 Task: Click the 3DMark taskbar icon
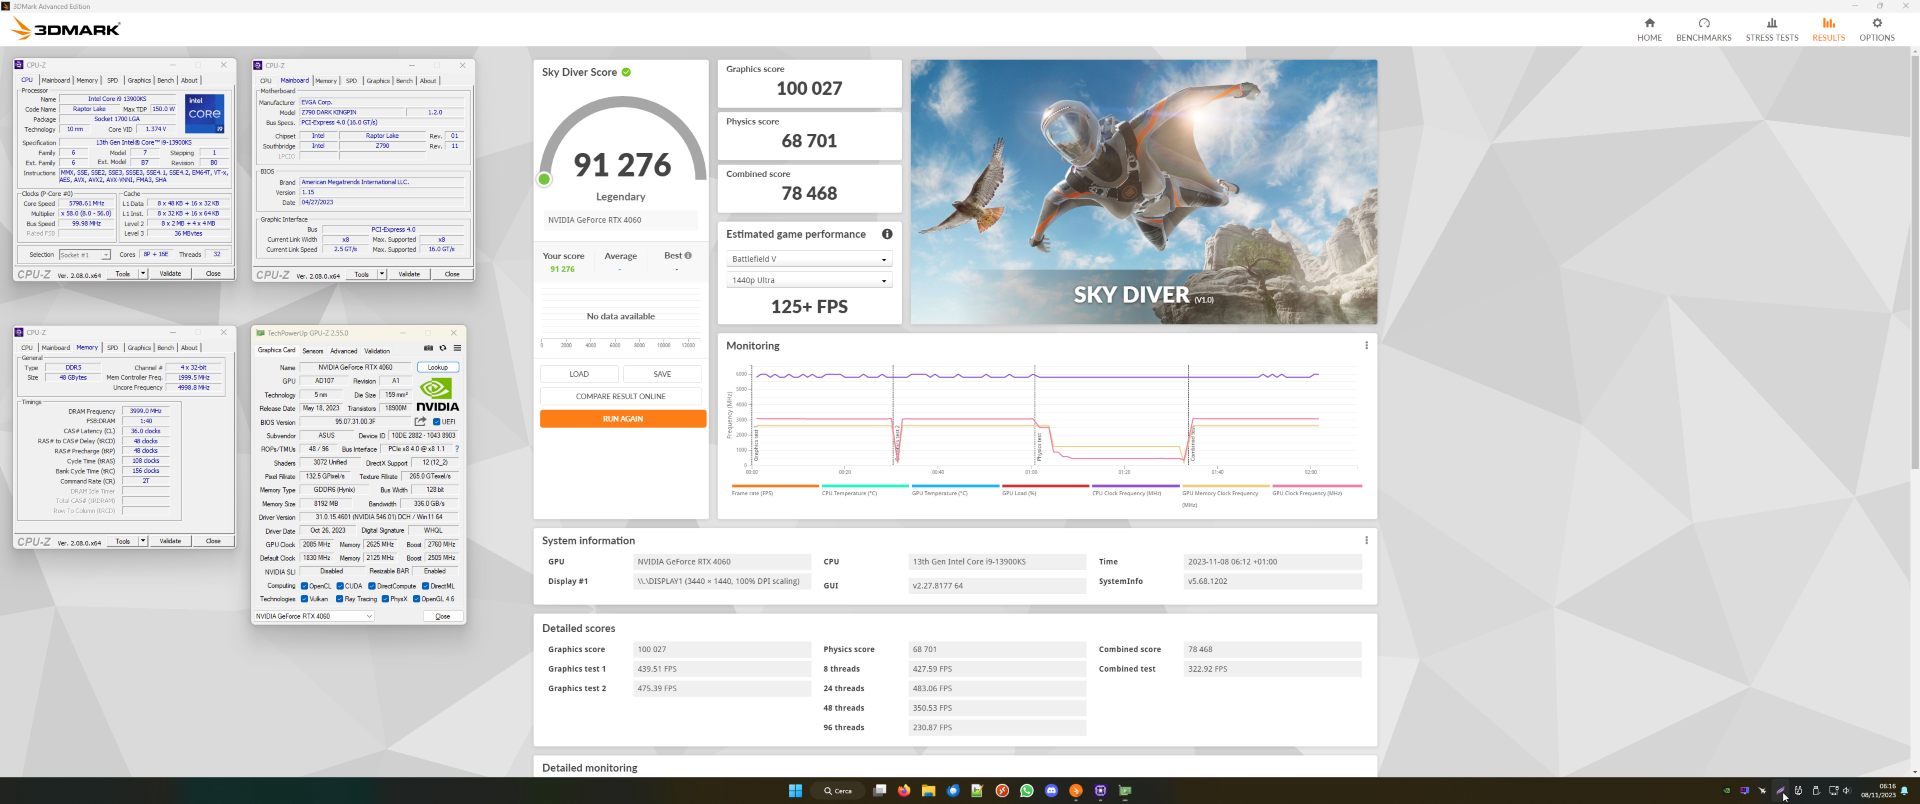coord(1076,790)
